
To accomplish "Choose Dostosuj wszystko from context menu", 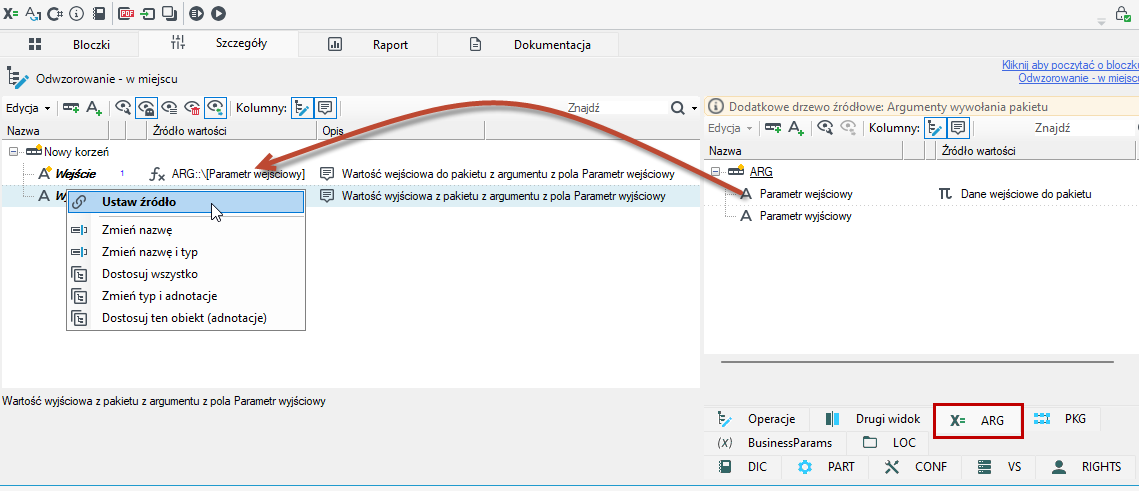I will [x=186, y=274].
